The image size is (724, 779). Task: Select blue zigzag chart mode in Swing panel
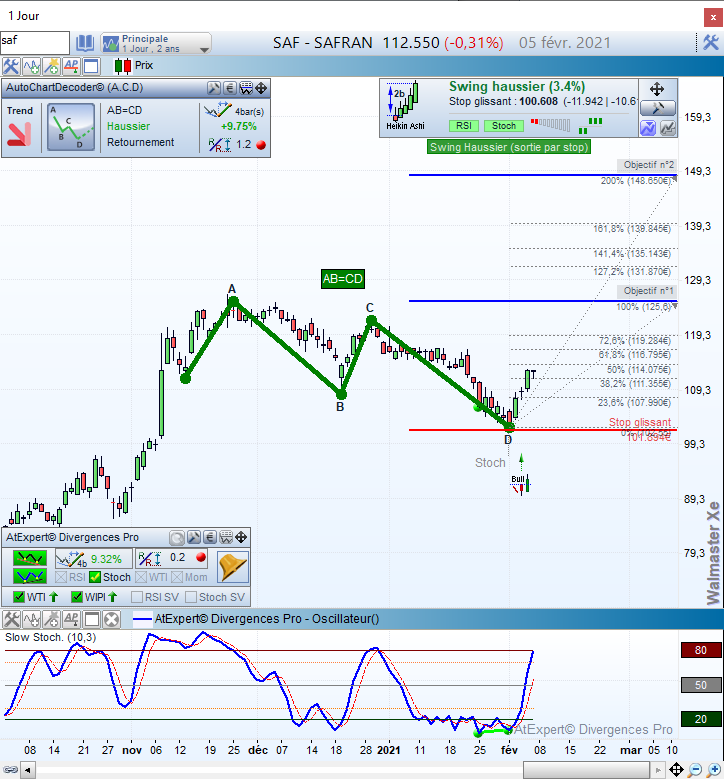(x=648, y=128)
